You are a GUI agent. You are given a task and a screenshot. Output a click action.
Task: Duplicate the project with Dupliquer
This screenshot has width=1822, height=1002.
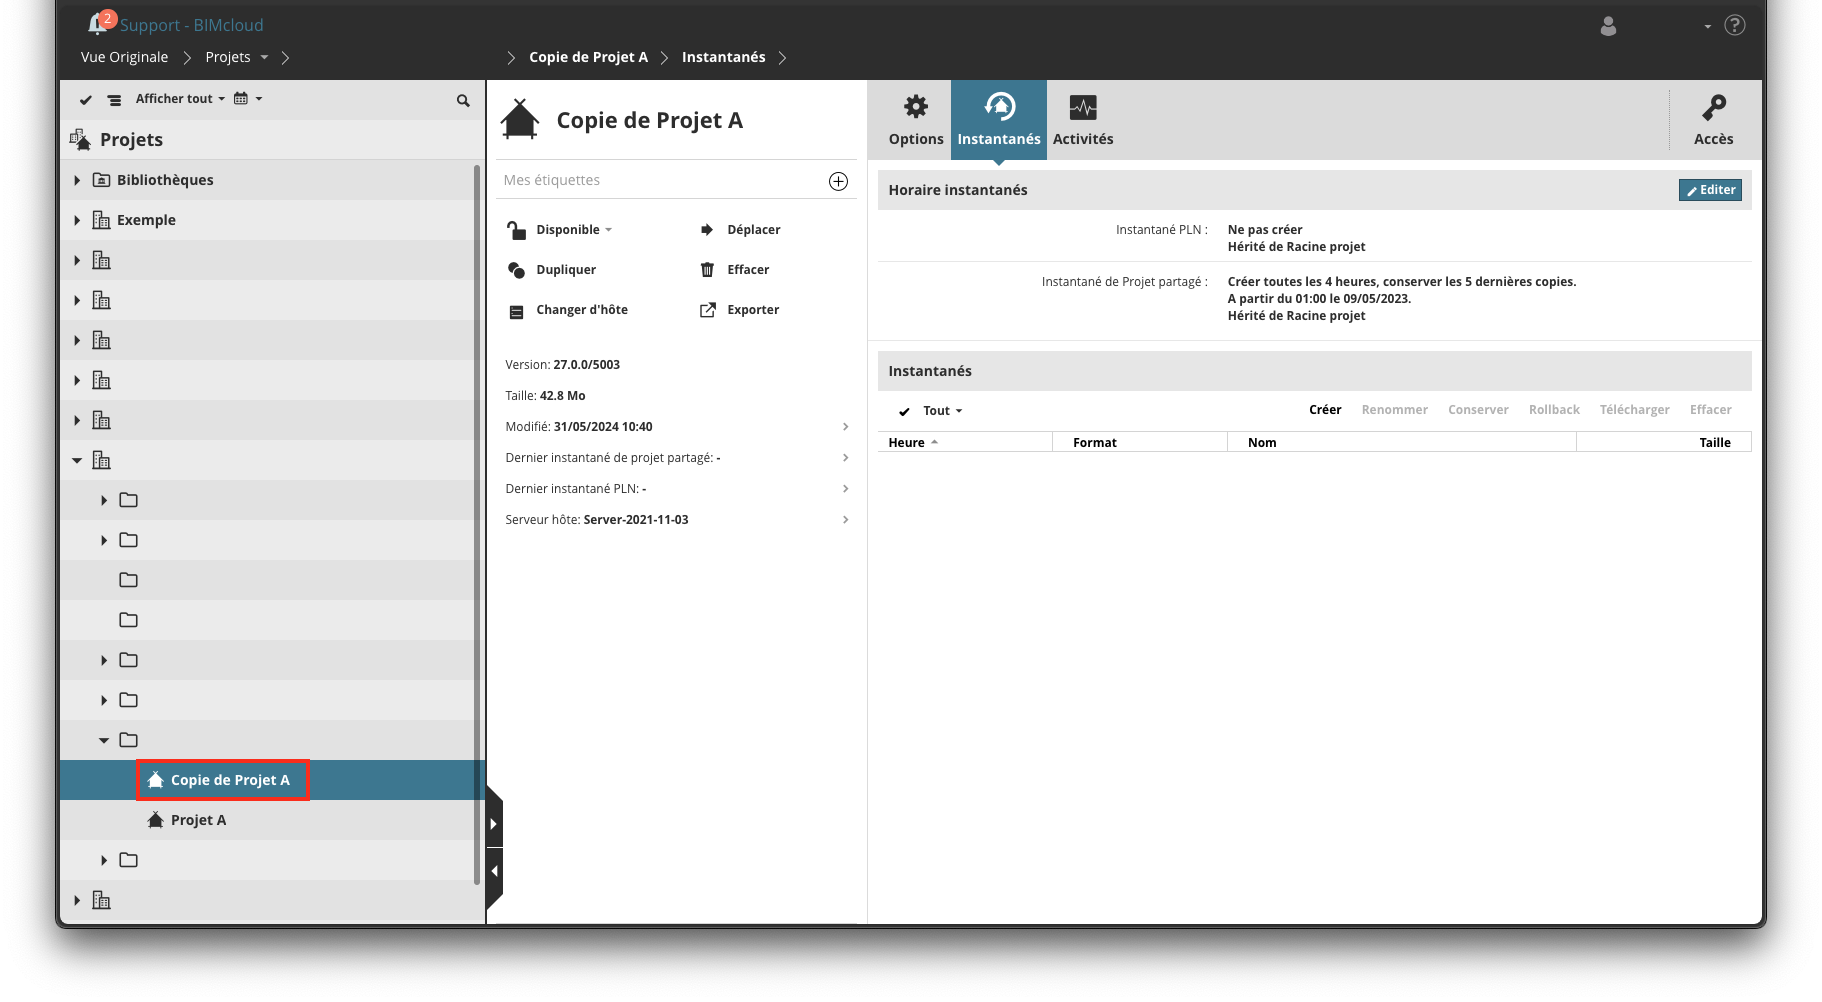[566, 270]
